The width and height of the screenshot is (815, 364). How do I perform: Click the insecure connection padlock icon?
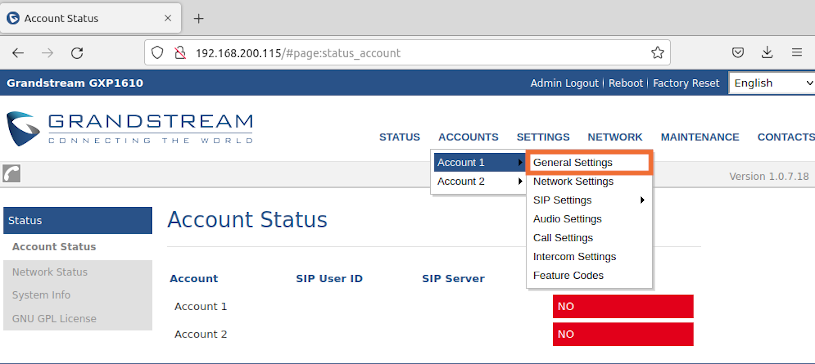click(x=180, y=53)
